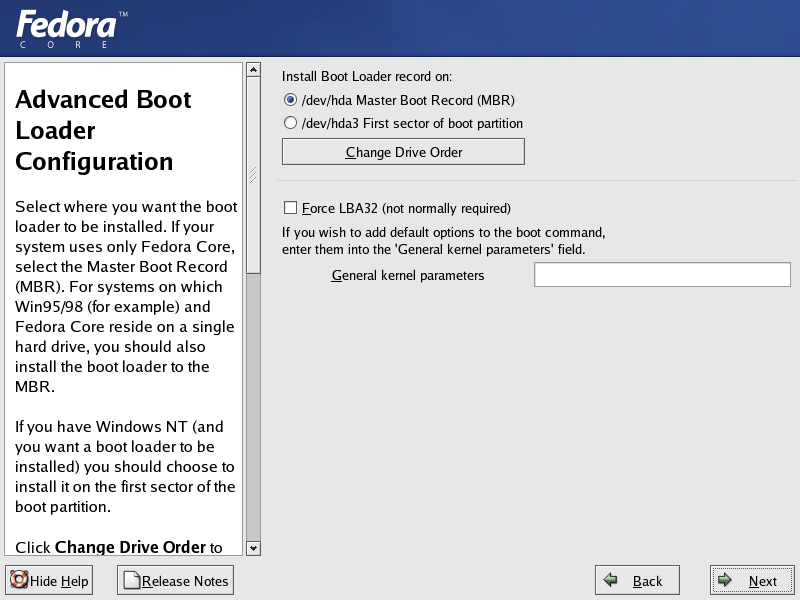This screenshot has width=800, height=600.
Task: Click the 'If you wish to add default options' text
Action: click(x=444, y=241)
